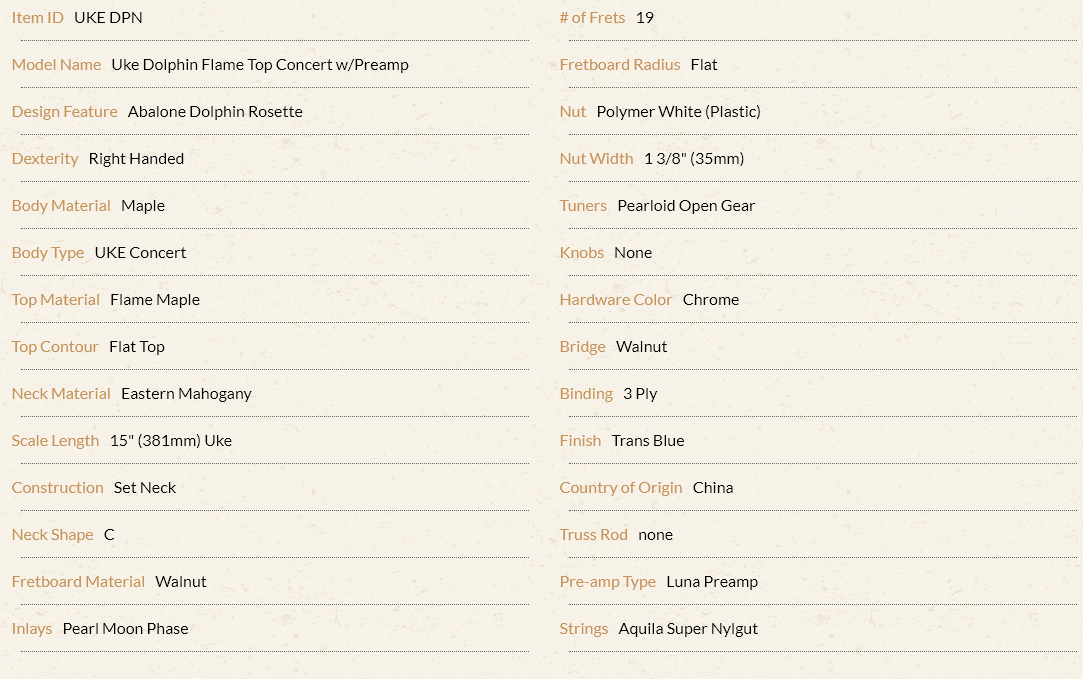This screenshot has height=679, width=1083.
Task: Click the Inlays label
Action: pos(32,629)
